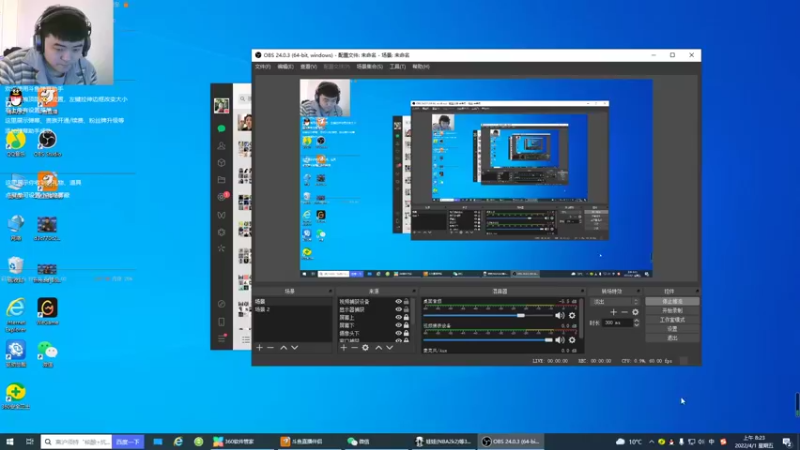Open the 淡出 transition dropdown

click(x=614, y=302)
